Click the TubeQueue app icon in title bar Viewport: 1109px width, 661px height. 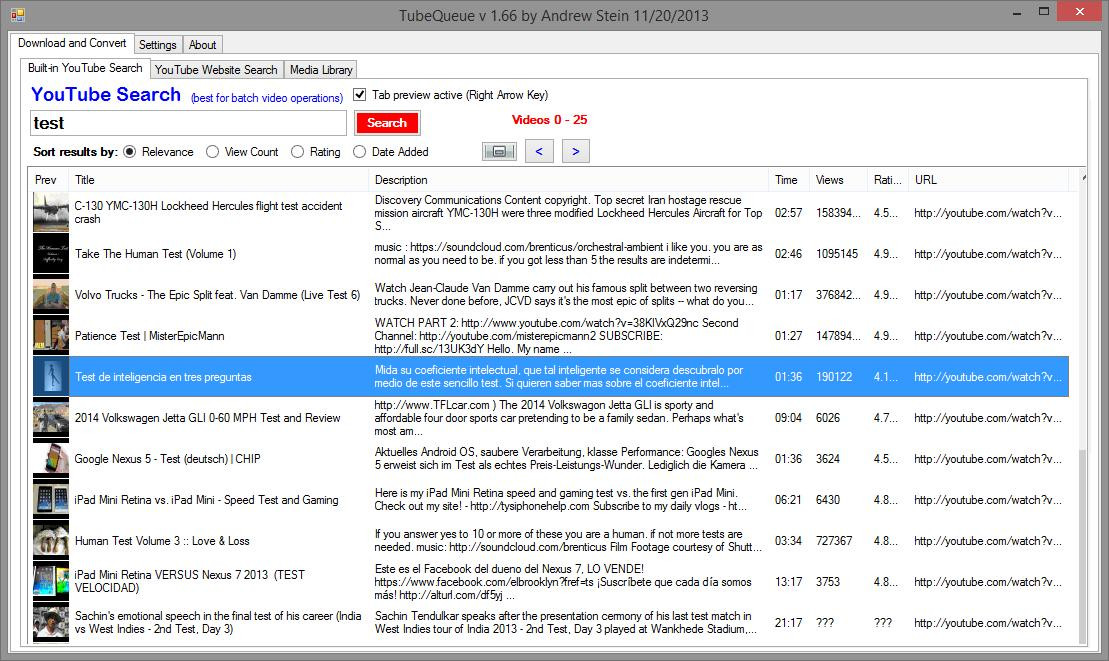click(18, 14)
